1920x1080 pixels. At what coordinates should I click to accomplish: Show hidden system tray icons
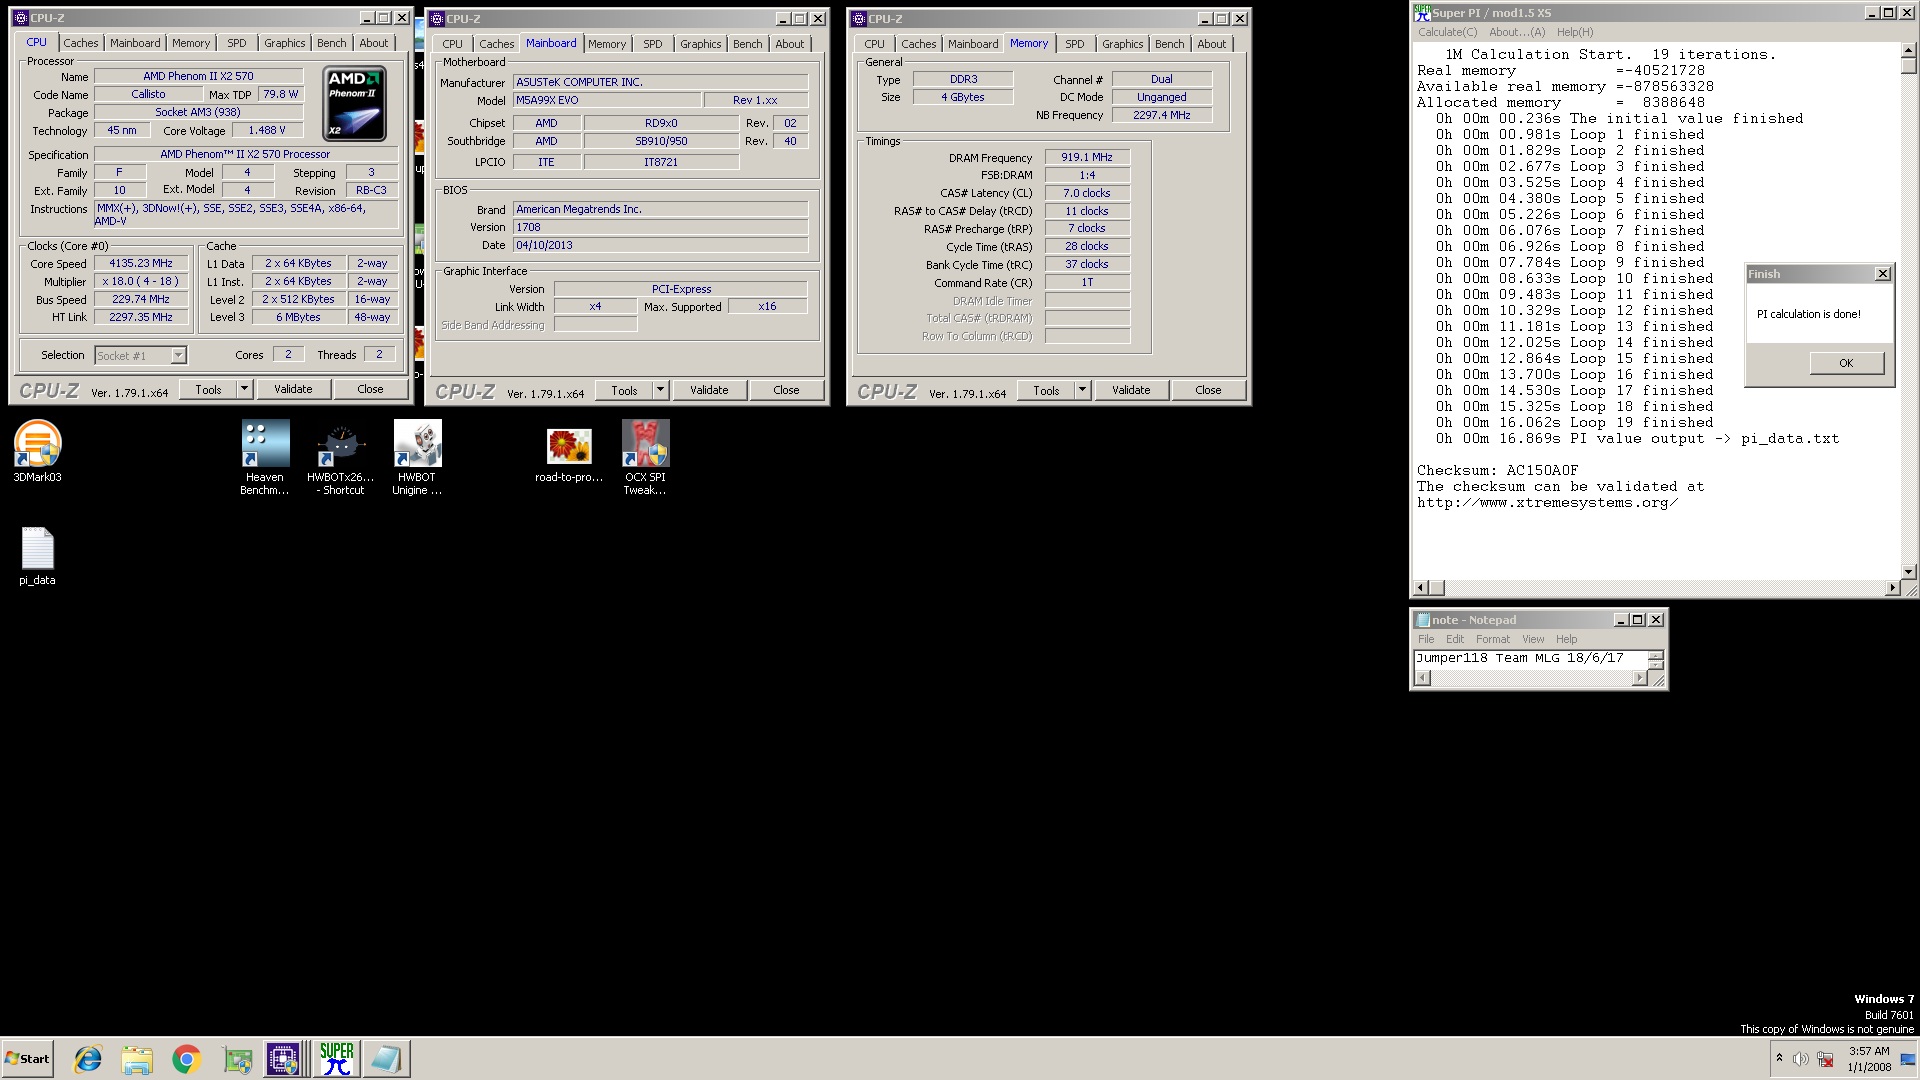[x=1779, y=1058]
